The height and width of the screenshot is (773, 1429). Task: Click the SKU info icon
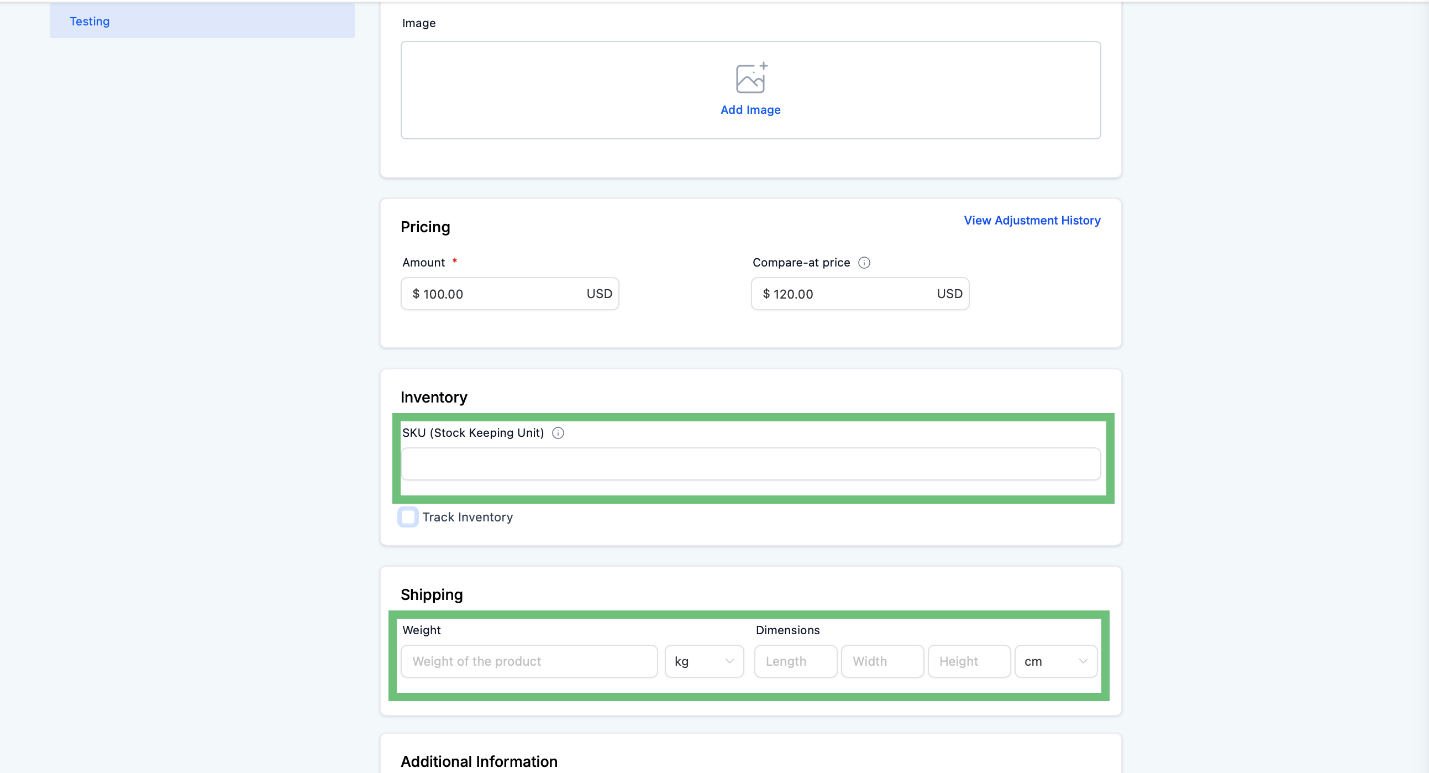(558, 433)
